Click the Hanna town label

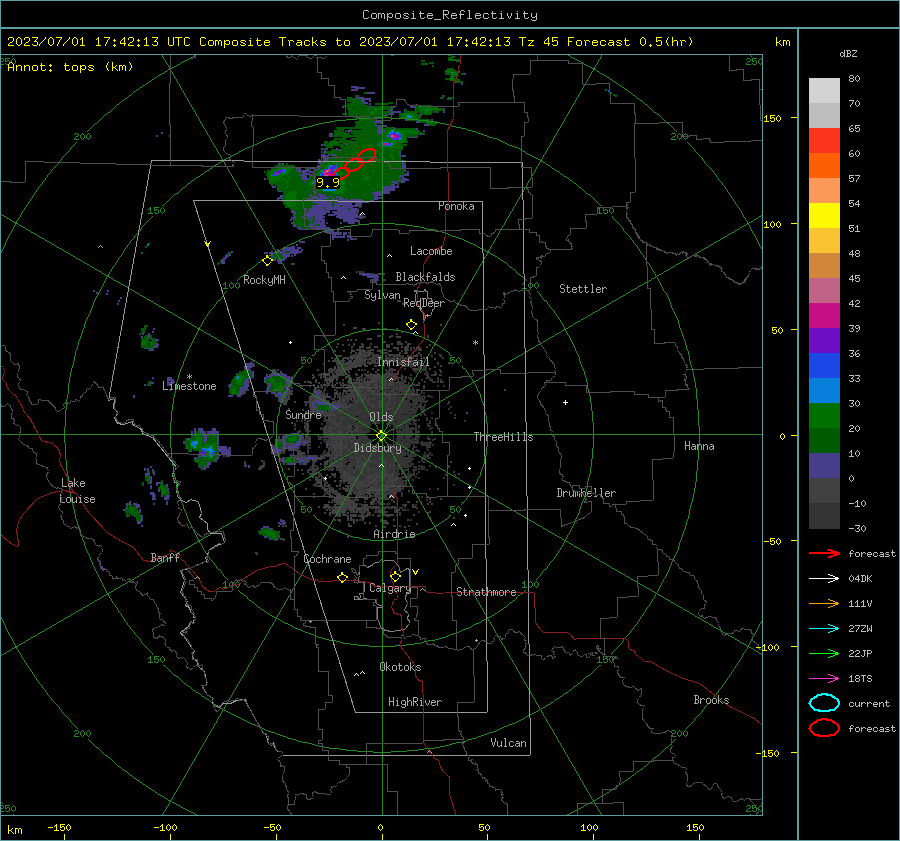click(x=699, y=446)
